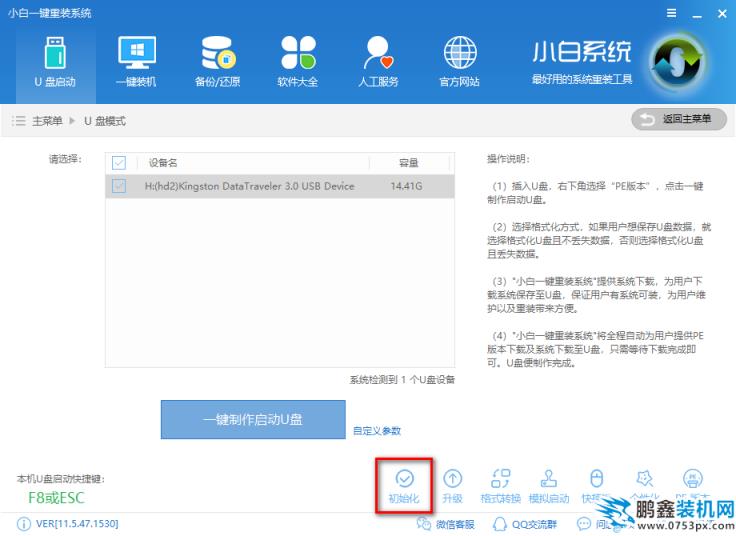Open QQ交流群 penguin link
The width and height of the screenshot is (736, 536).
click(x=525, y=524)
